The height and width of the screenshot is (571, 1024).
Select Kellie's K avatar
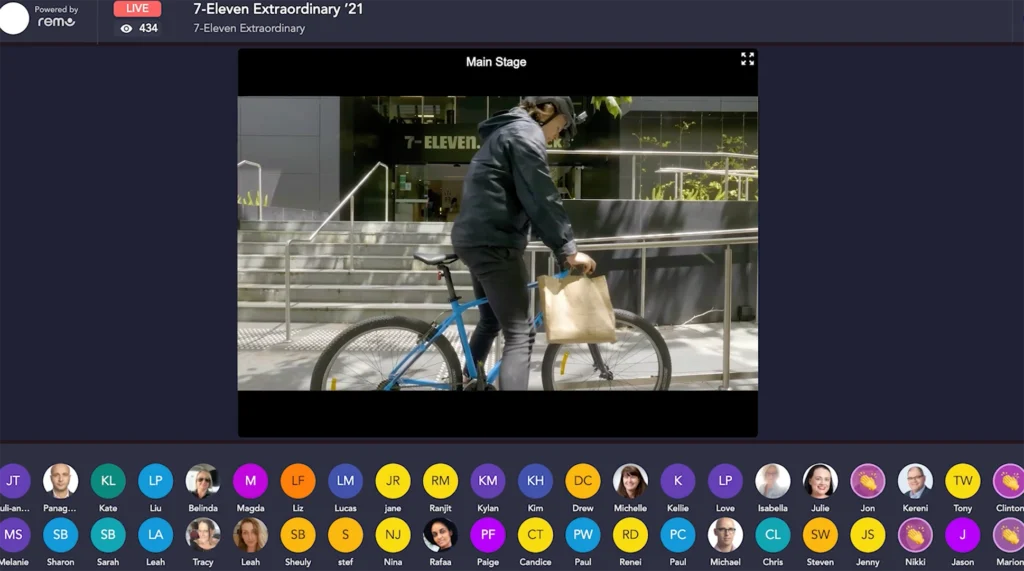(x=678, y=481)
